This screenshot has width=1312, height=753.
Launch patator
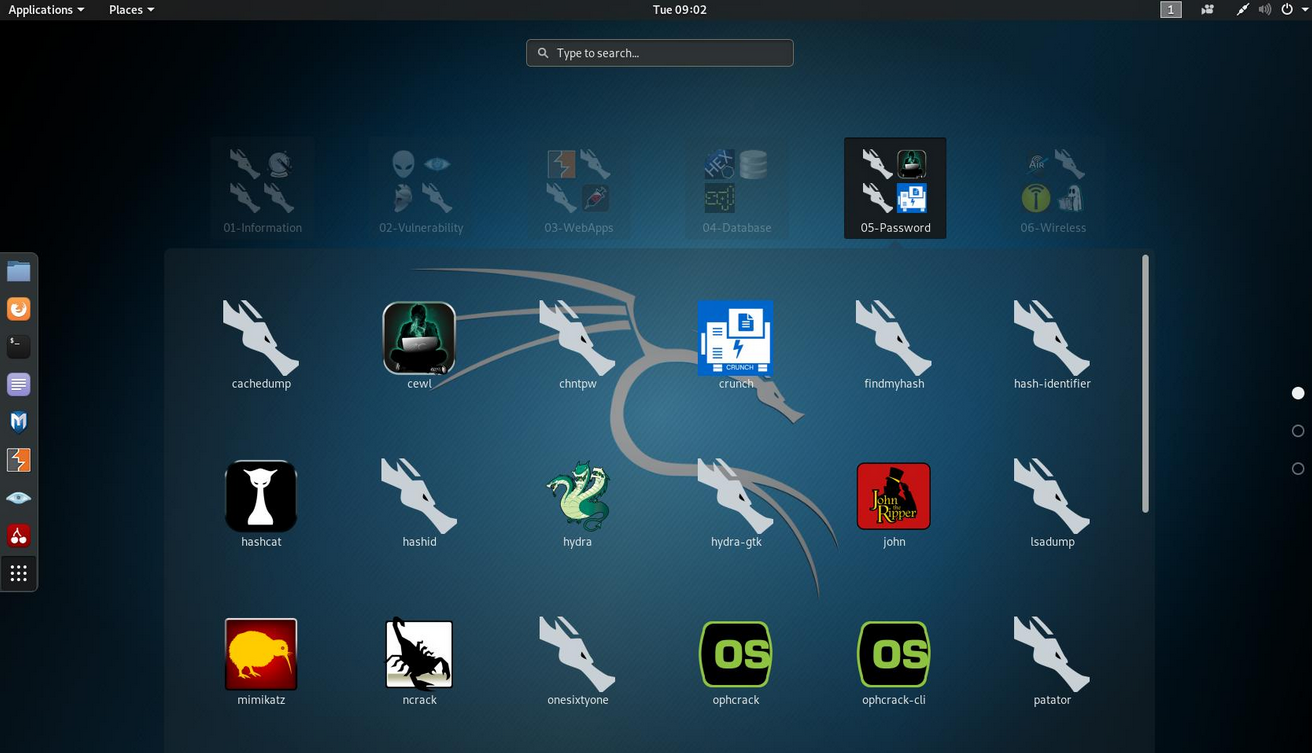[1052, 662]
